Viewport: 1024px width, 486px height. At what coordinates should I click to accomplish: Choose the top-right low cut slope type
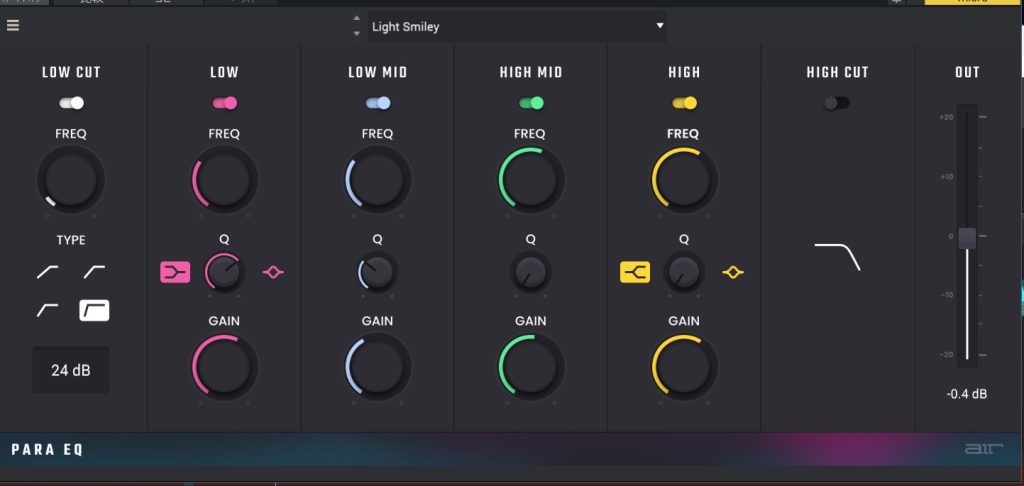coord(95,271)
